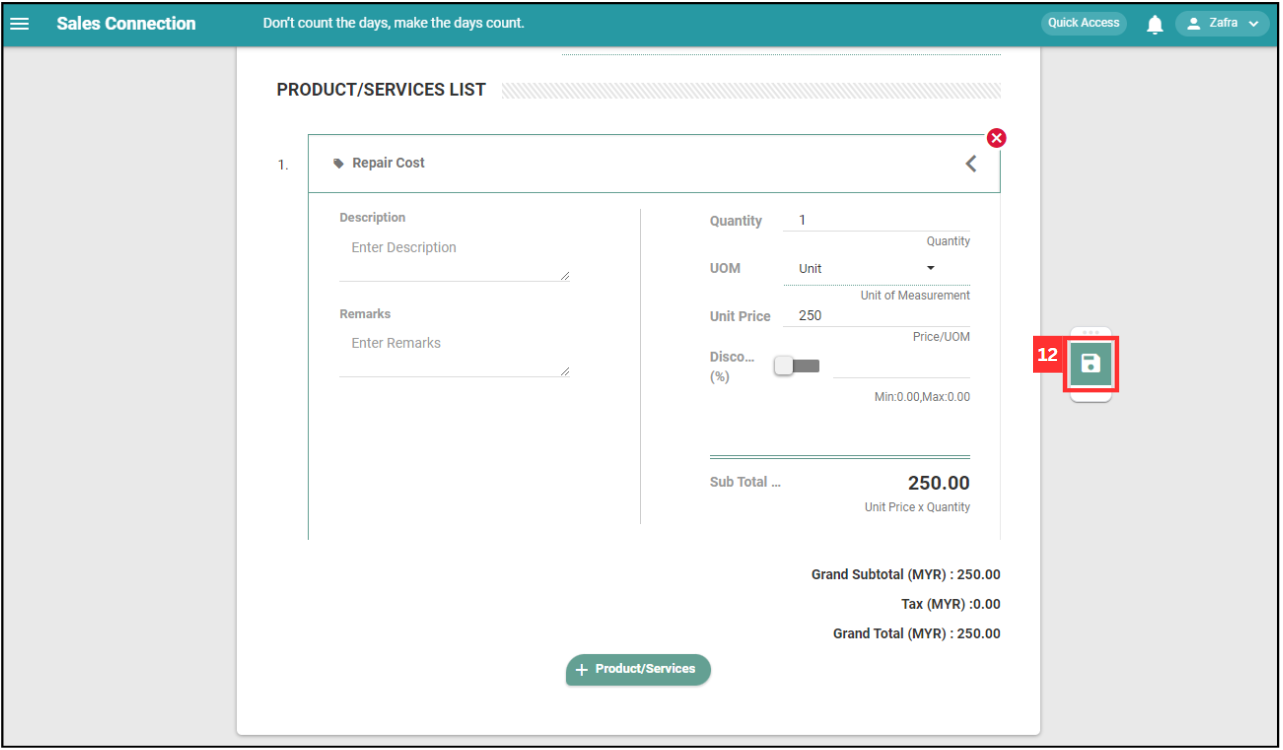This screenshot has width=1283, height=750.
Task: Click the green floppy-disk save button
Action: [x=1091, y=363]
